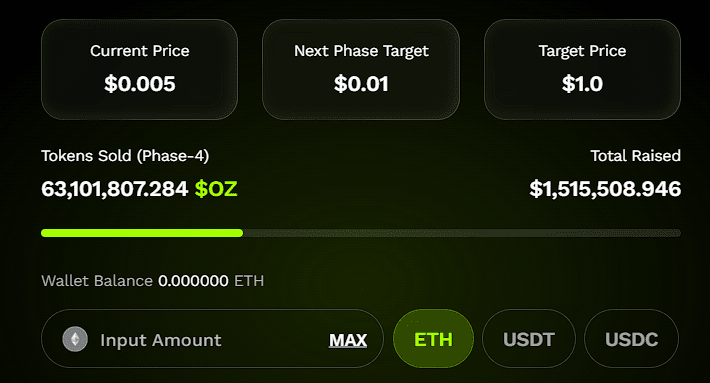Click the 63,101,807.284 tokens sold figure
Screen dimensions: 710x383
coord(115,189)
